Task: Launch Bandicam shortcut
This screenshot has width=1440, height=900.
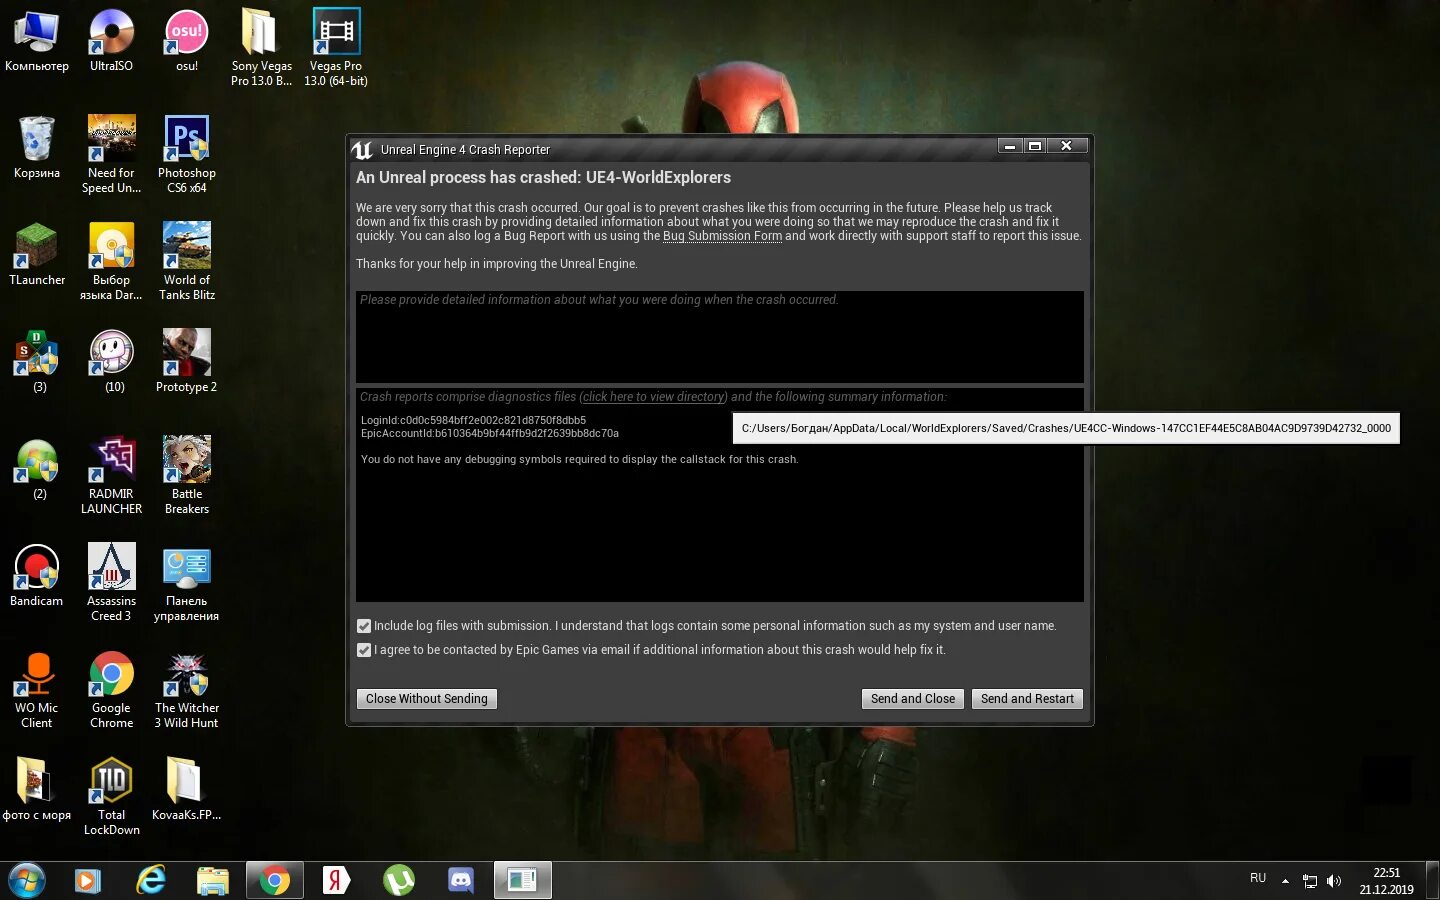Action: 36,575
